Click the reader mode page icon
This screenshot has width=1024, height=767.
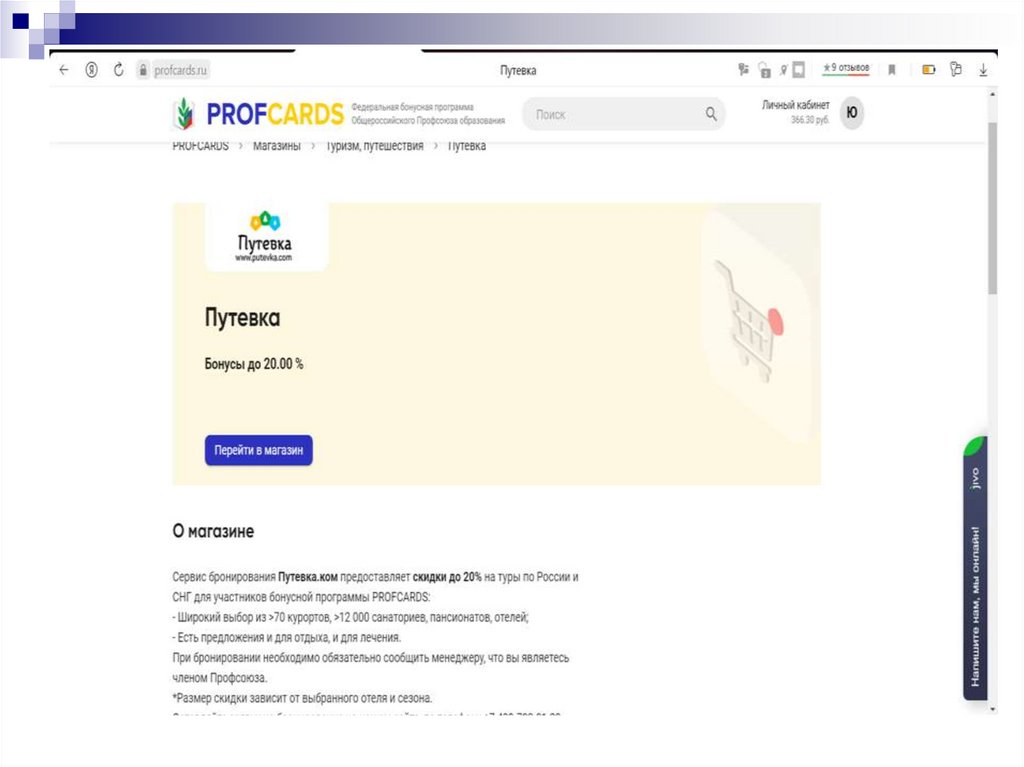[798, 69]
